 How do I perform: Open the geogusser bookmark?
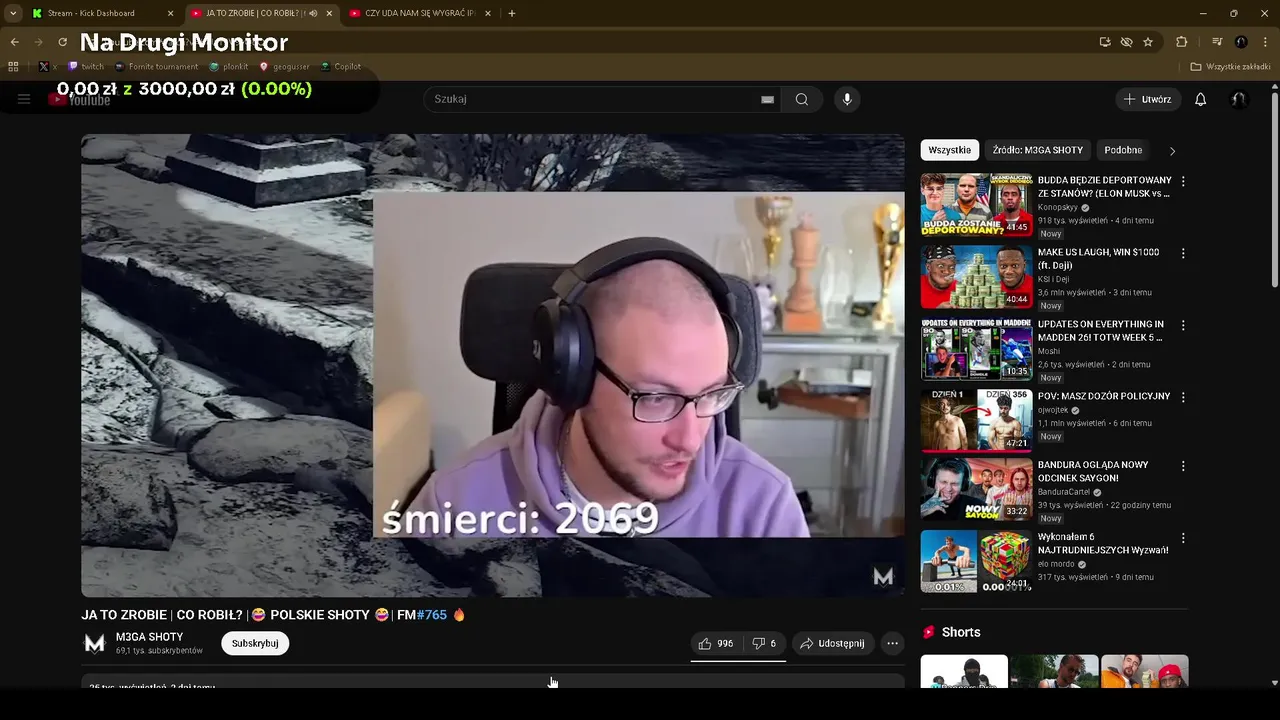pyautogui.click(x=285, y=67)
